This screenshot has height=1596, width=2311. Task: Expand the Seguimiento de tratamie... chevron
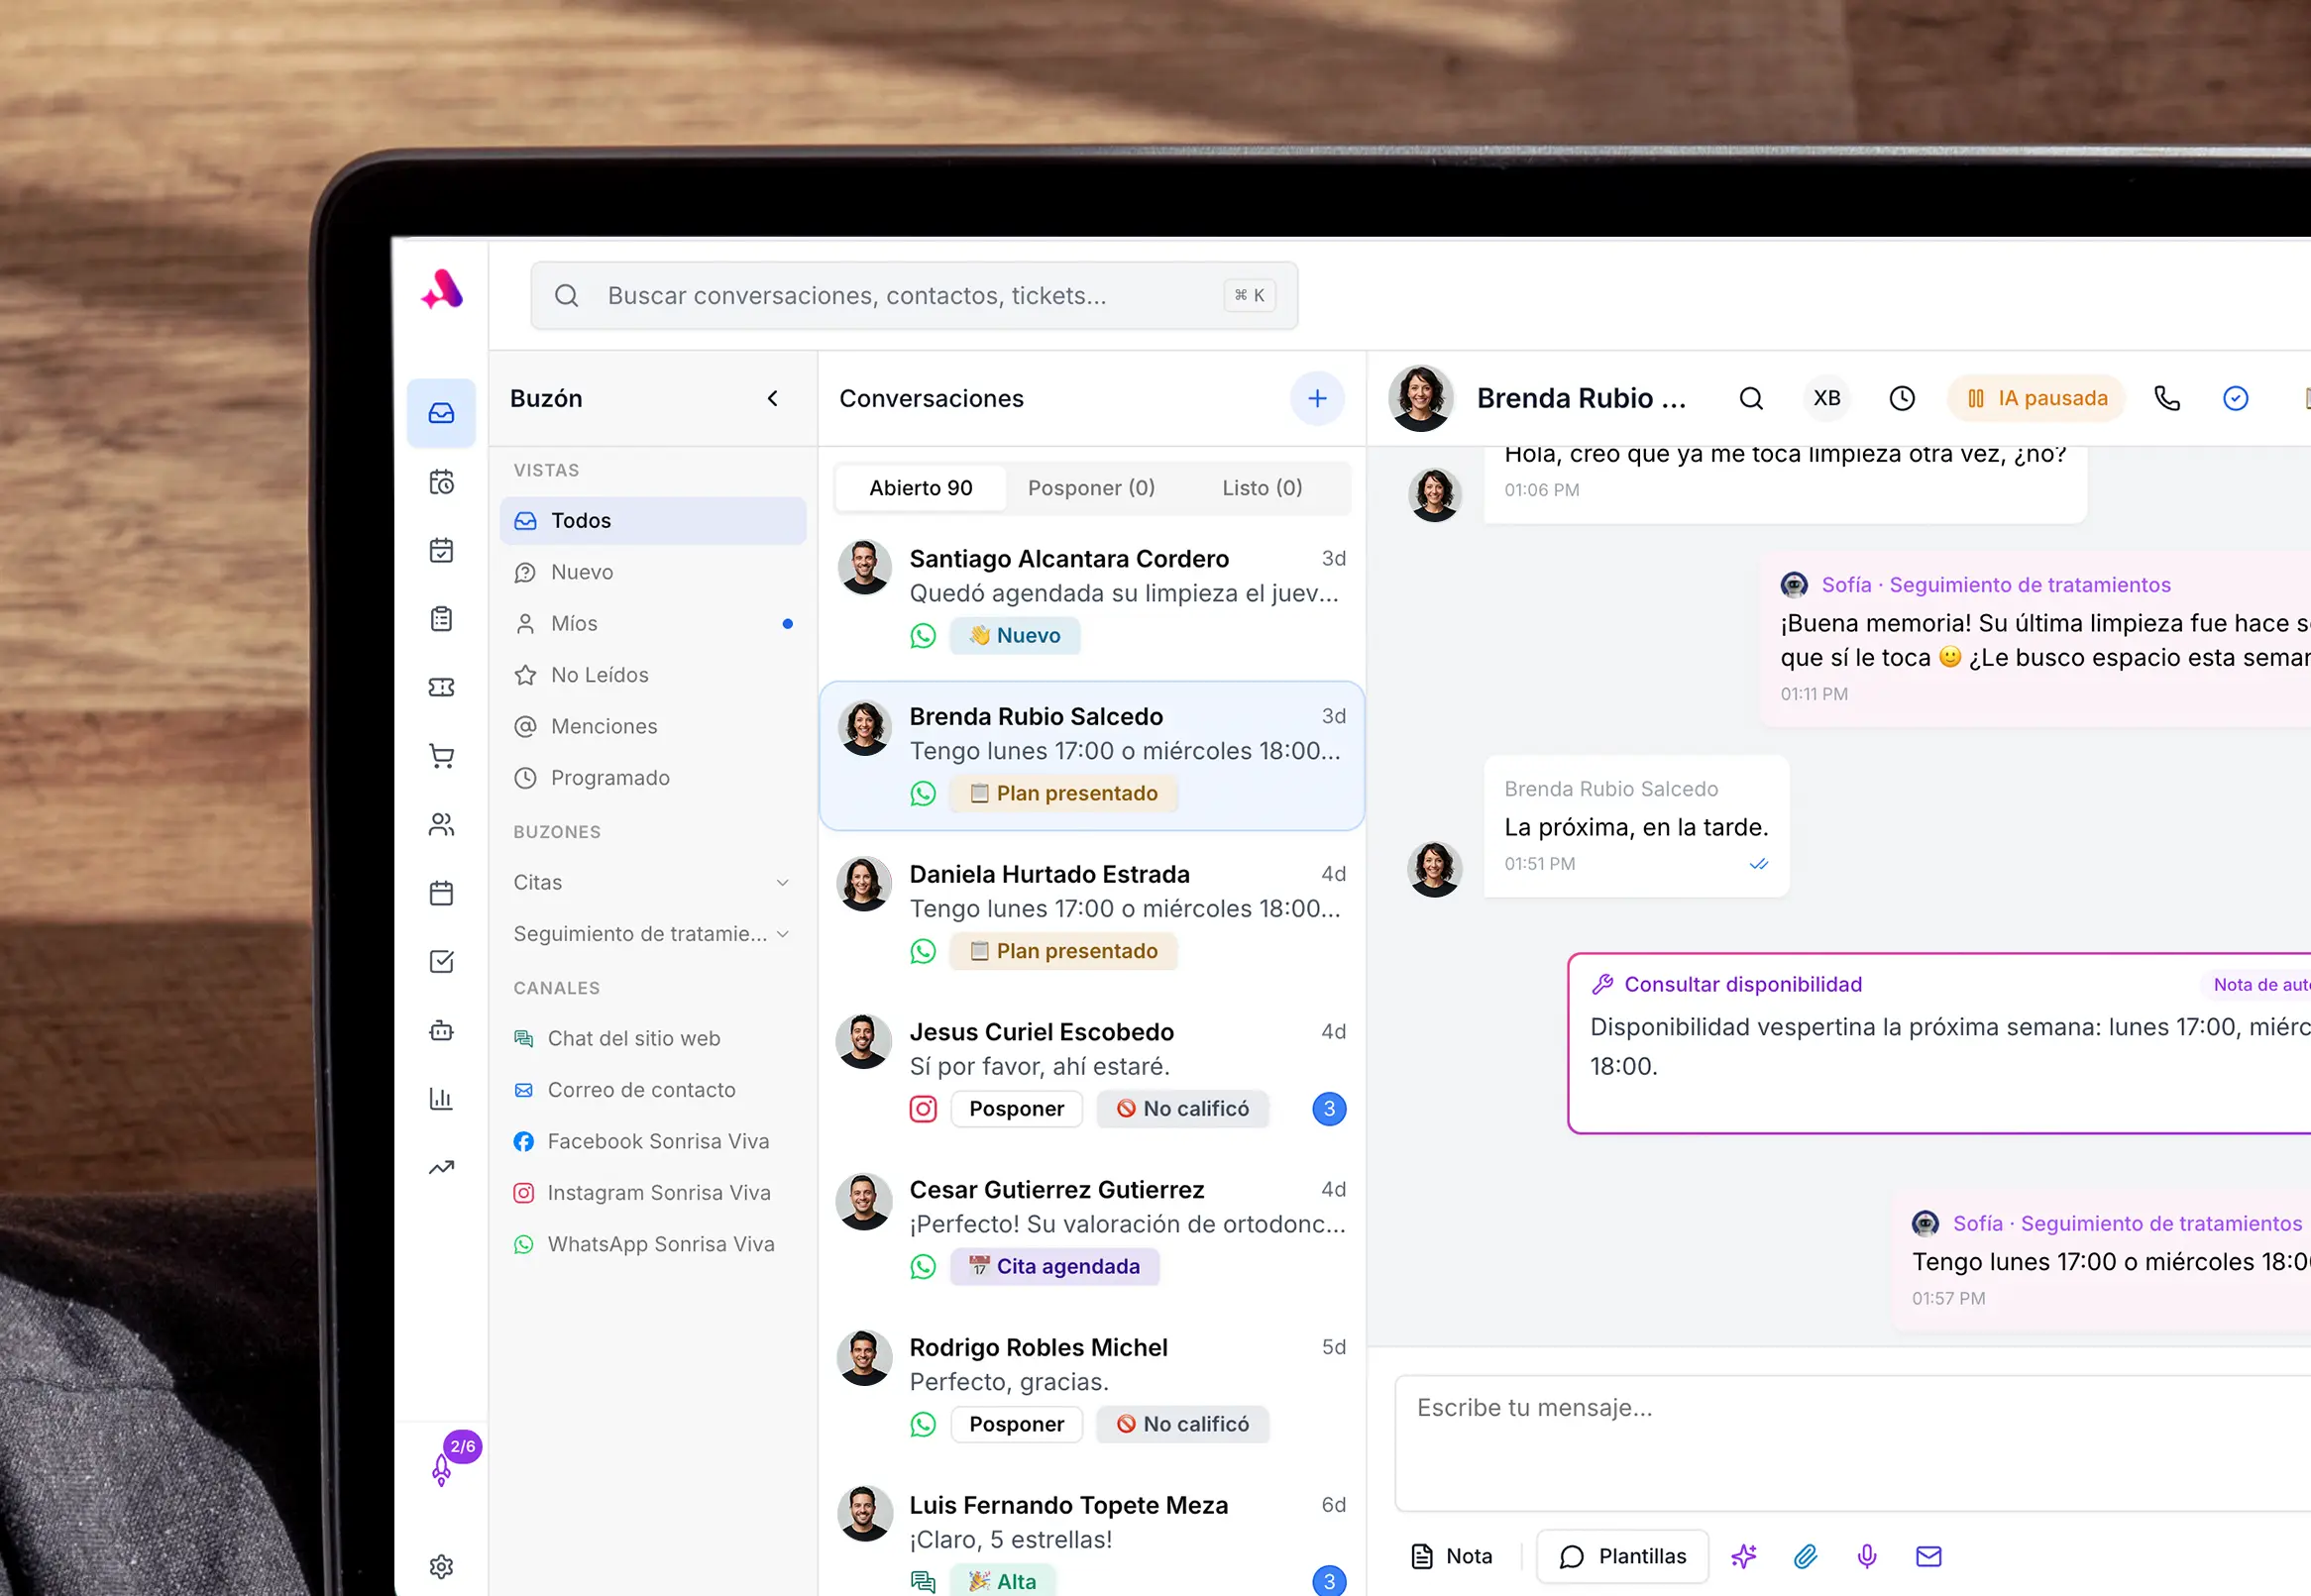(x=783, y=934)
